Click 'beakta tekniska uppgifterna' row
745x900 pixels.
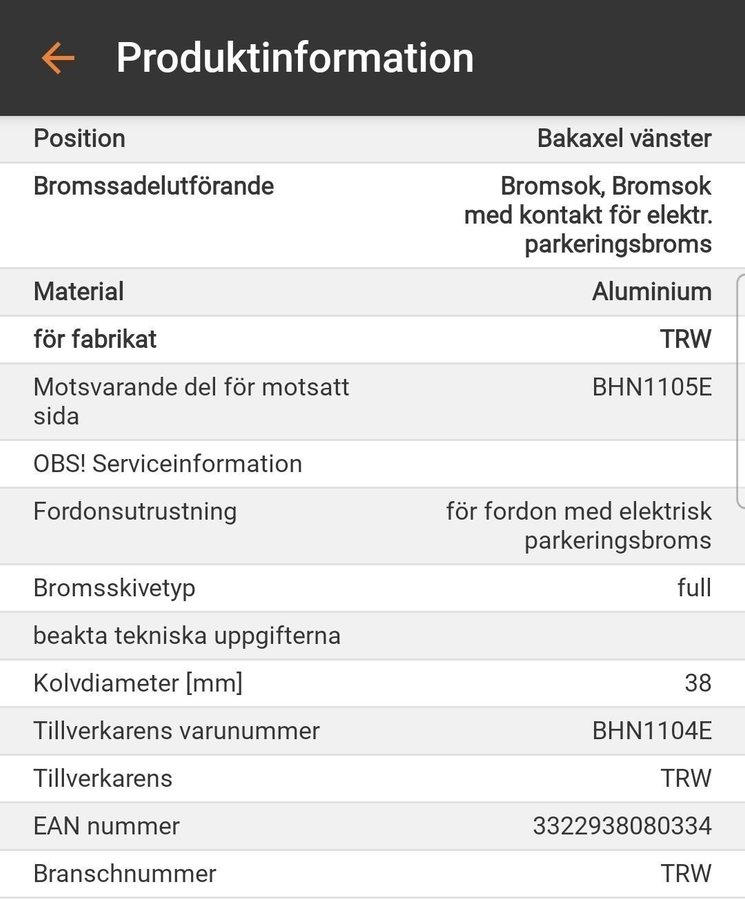(187, 636)
